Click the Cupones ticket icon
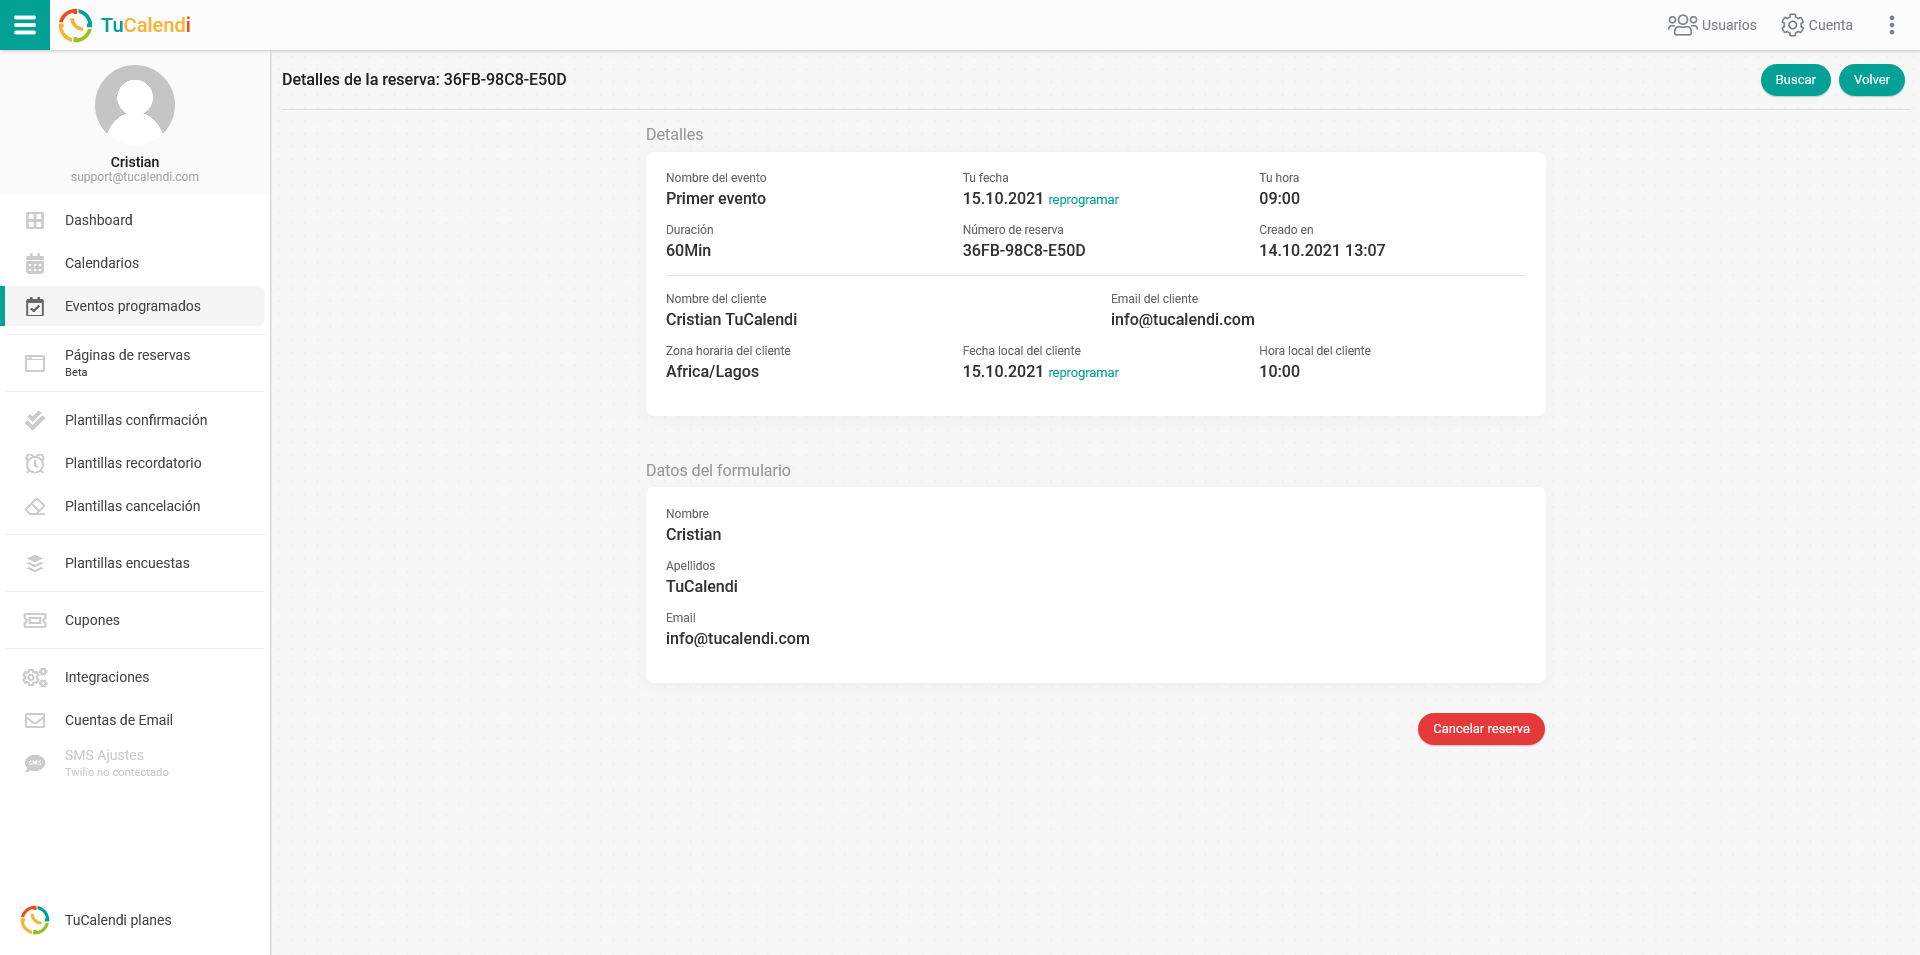The width and height of the screenshot is (1920, 955). click(35, 620)
